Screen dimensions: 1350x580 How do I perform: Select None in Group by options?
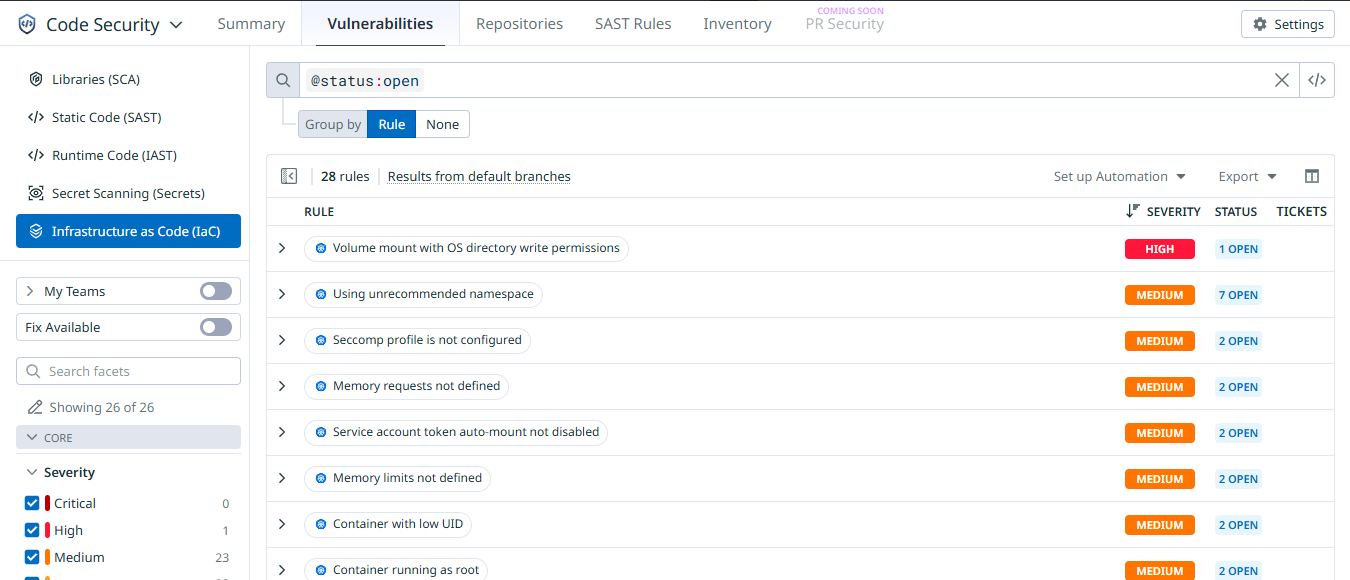pos(442,124)
